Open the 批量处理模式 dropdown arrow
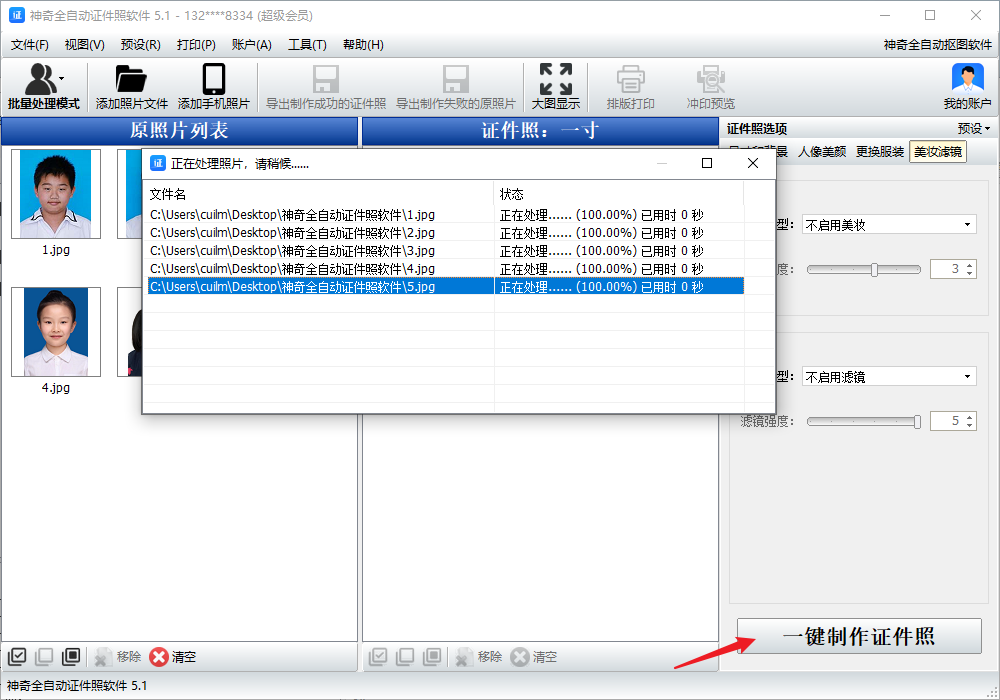The width and height of the screenshot is (1000, 700). [62, 78]
